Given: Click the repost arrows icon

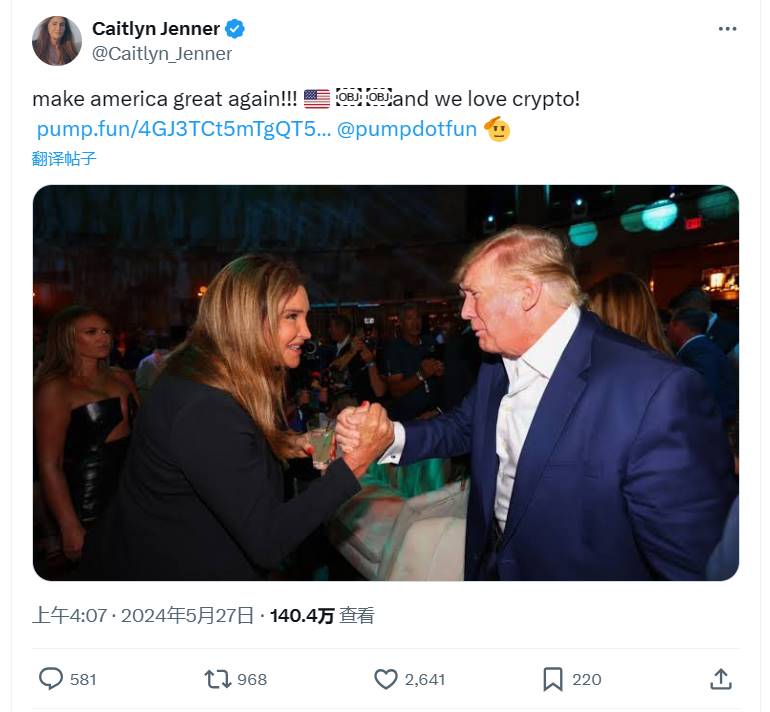Looking at the screenshot, I should (217, 679).
